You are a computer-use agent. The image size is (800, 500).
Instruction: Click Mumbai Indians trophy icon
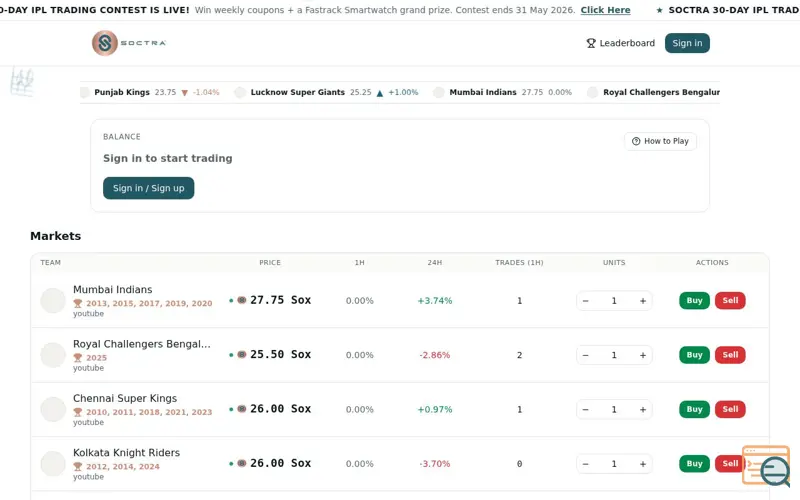pyautogui.click(x=78, y=304)
